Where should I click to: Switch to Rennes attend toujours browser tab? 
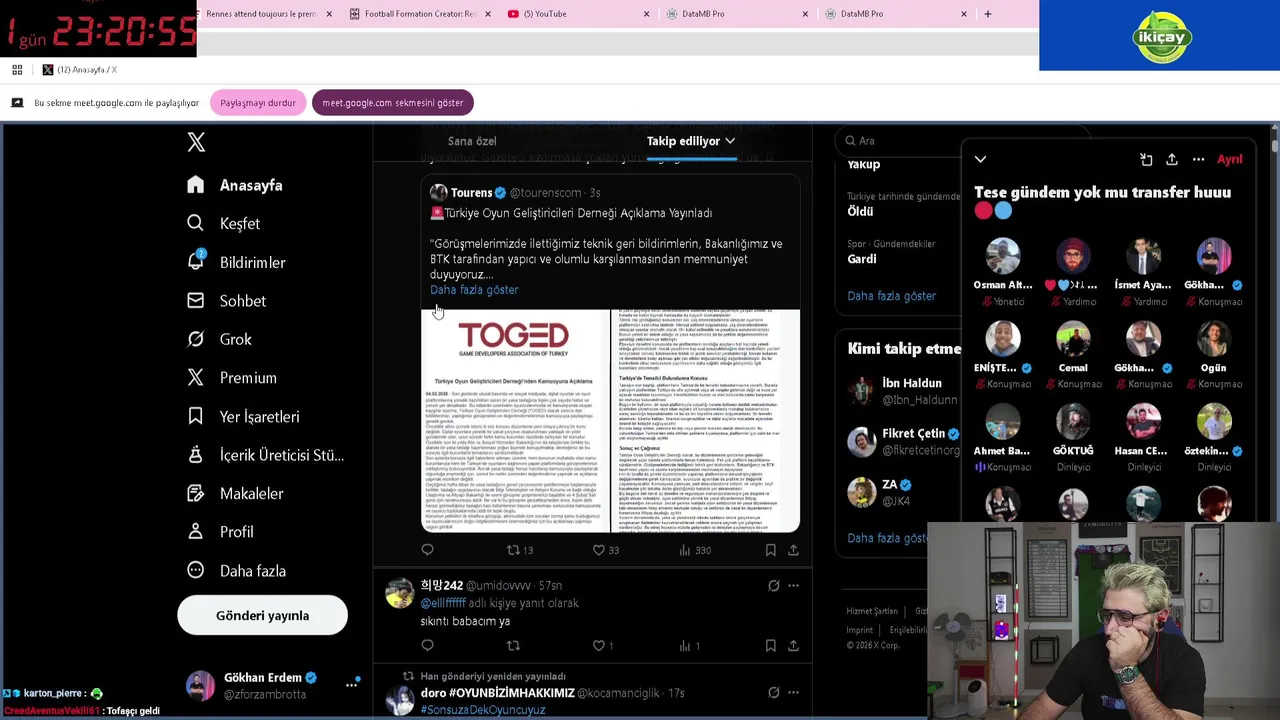pyautogui.click(x=260, y=14)
